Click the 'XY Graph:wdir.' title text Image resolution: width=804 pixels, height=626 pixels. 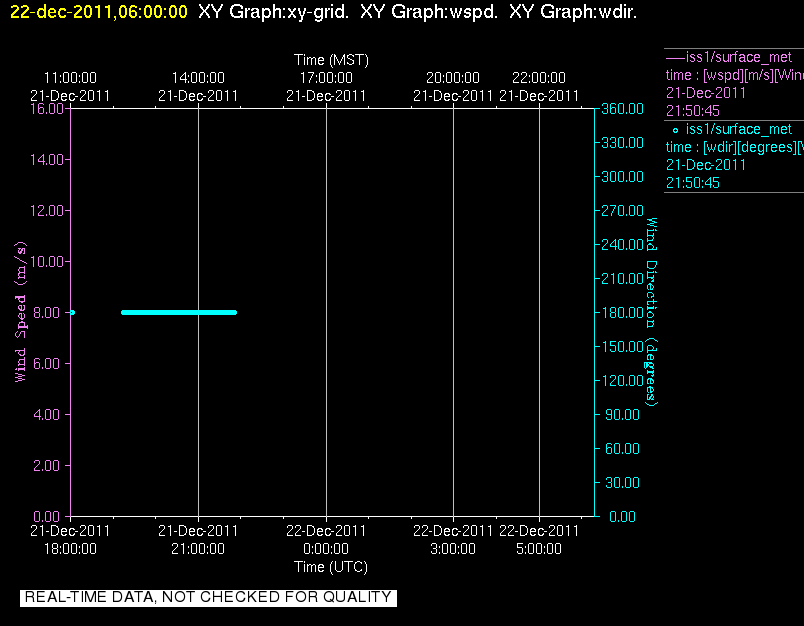pyautogui.click(x=573, y=12)
